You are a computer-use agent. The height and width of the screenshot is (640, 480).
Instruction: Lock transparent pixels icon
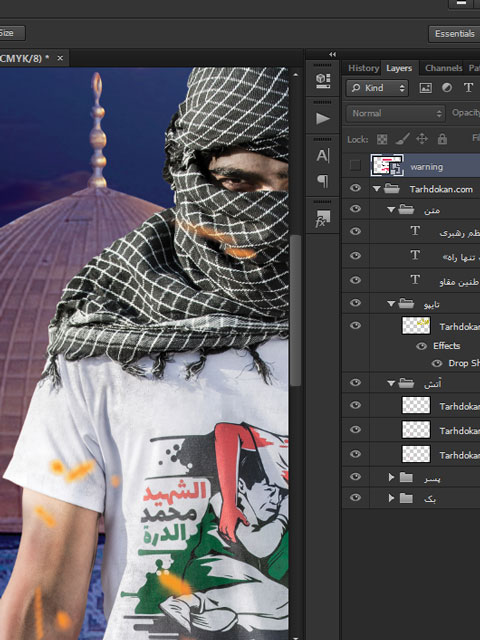[x=382, y=139]
